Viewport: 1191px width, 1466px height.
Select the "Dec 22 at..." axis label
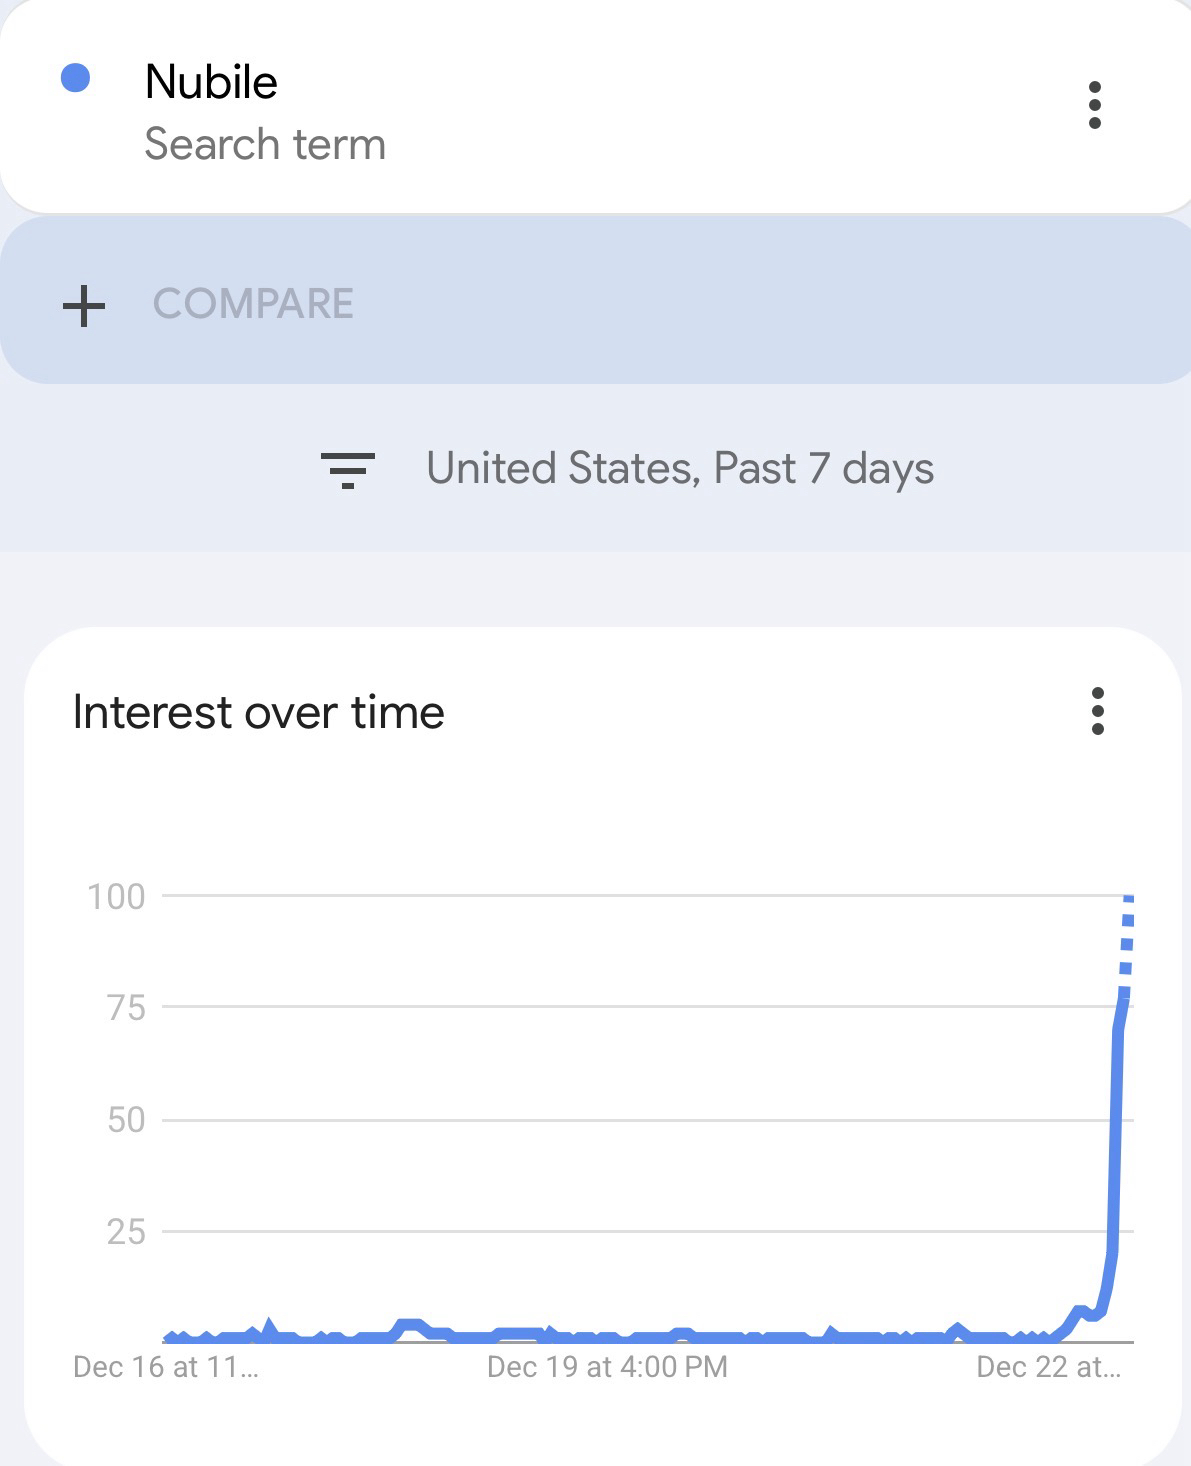pos(1048,1367)
